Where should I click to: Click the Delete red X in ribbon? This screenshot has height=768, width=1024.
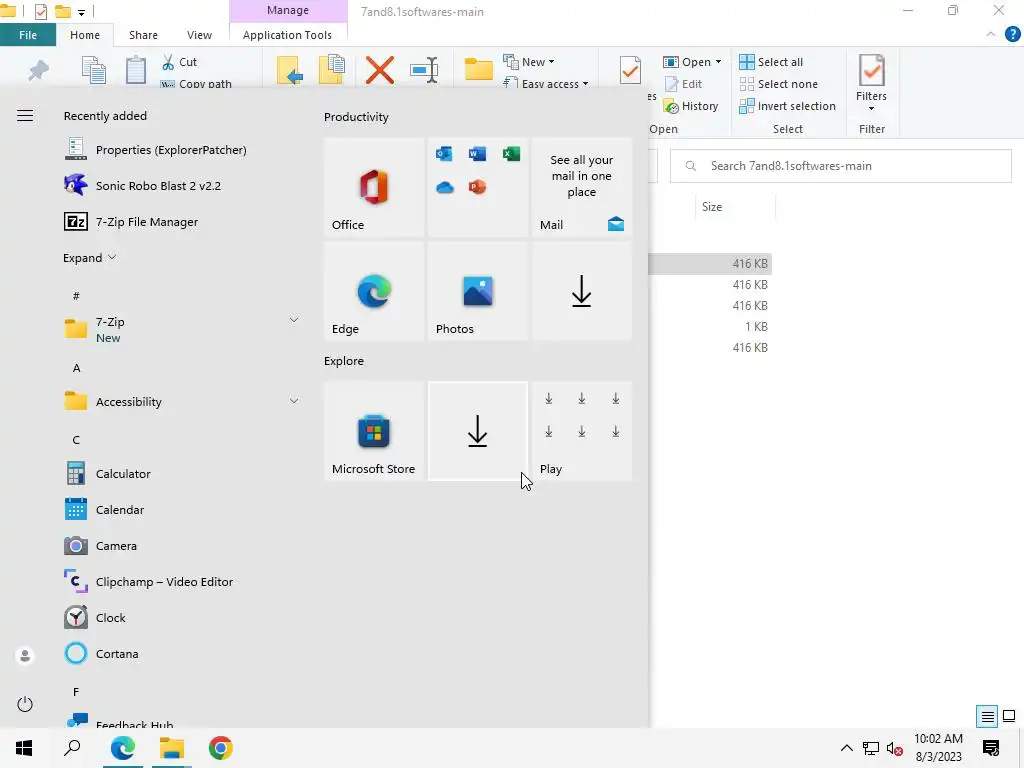[379, 70]
